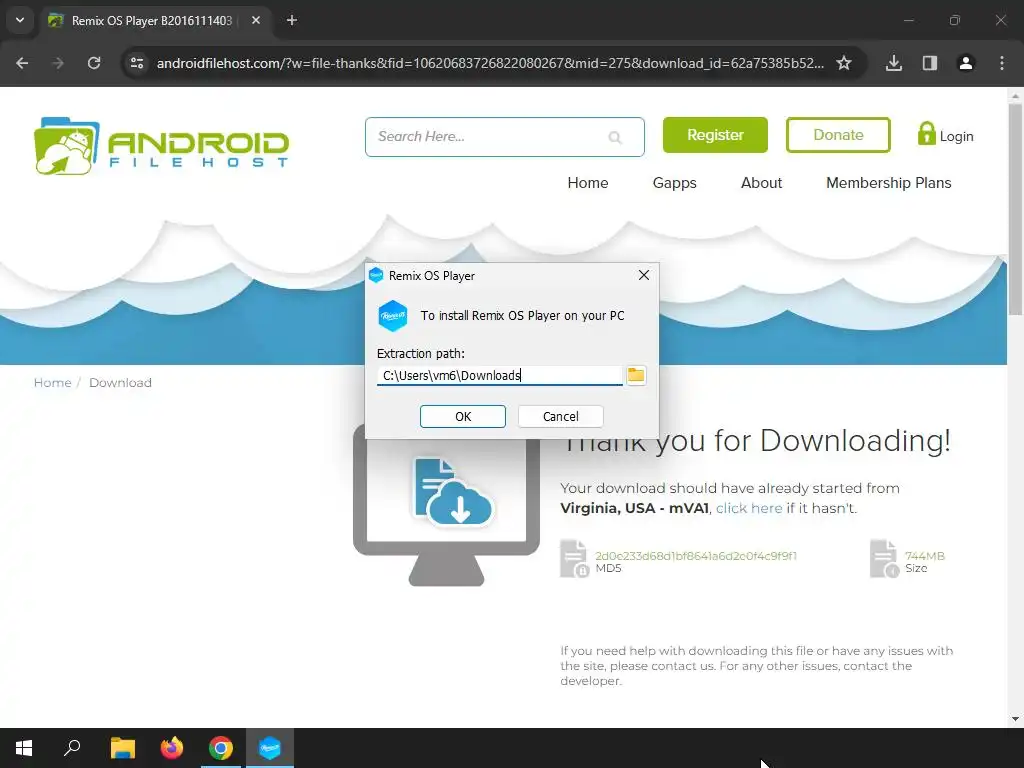The image size is (1024, 768).
Task: Click the 'click here' download link
Action: point(749,508)
